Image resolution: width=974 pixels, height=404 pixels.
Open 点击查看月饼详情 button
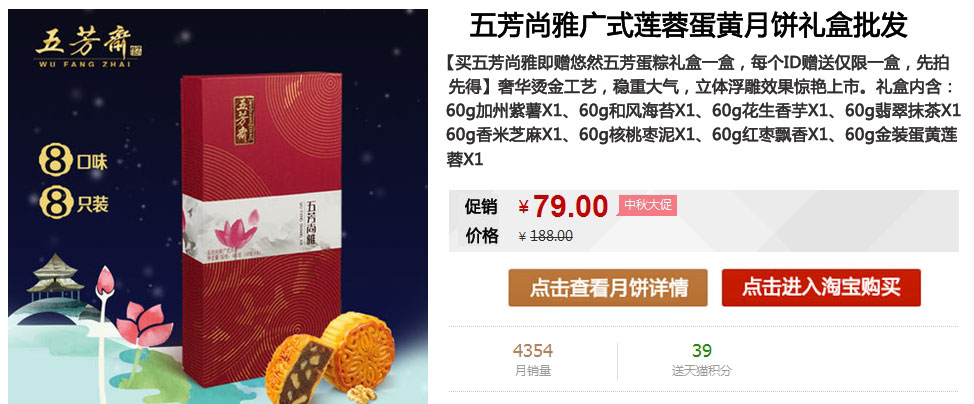[608, 288]
